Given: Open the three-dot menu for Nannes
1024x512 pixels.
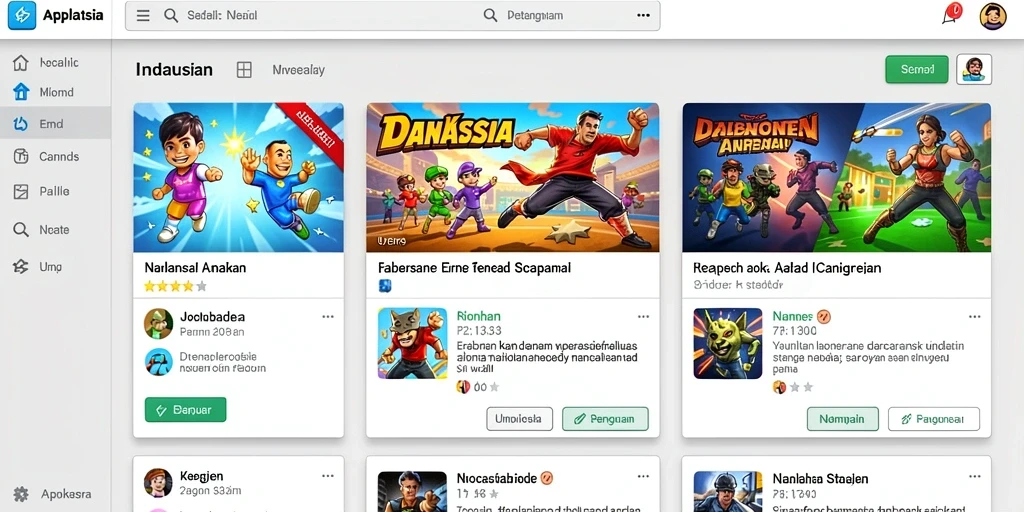Looking at the screenshot, I should [x=974, y=317].
